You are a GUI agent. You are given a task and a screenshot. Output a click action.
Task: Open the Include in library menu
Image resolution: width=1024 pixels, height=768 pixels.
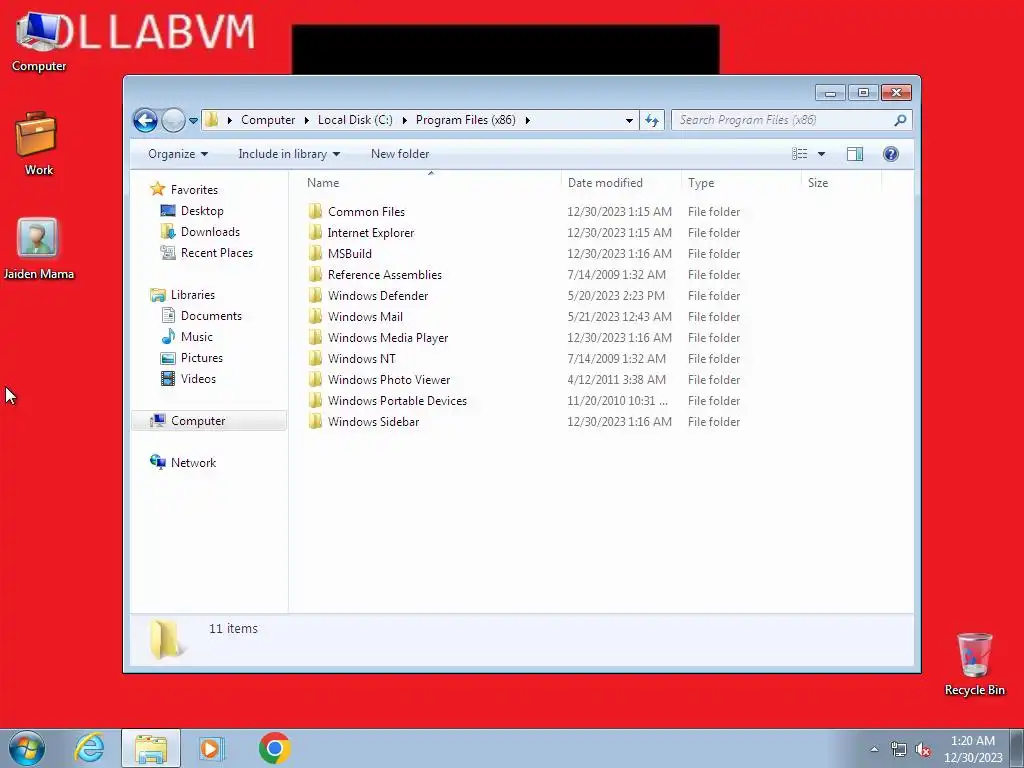[289, 154]
